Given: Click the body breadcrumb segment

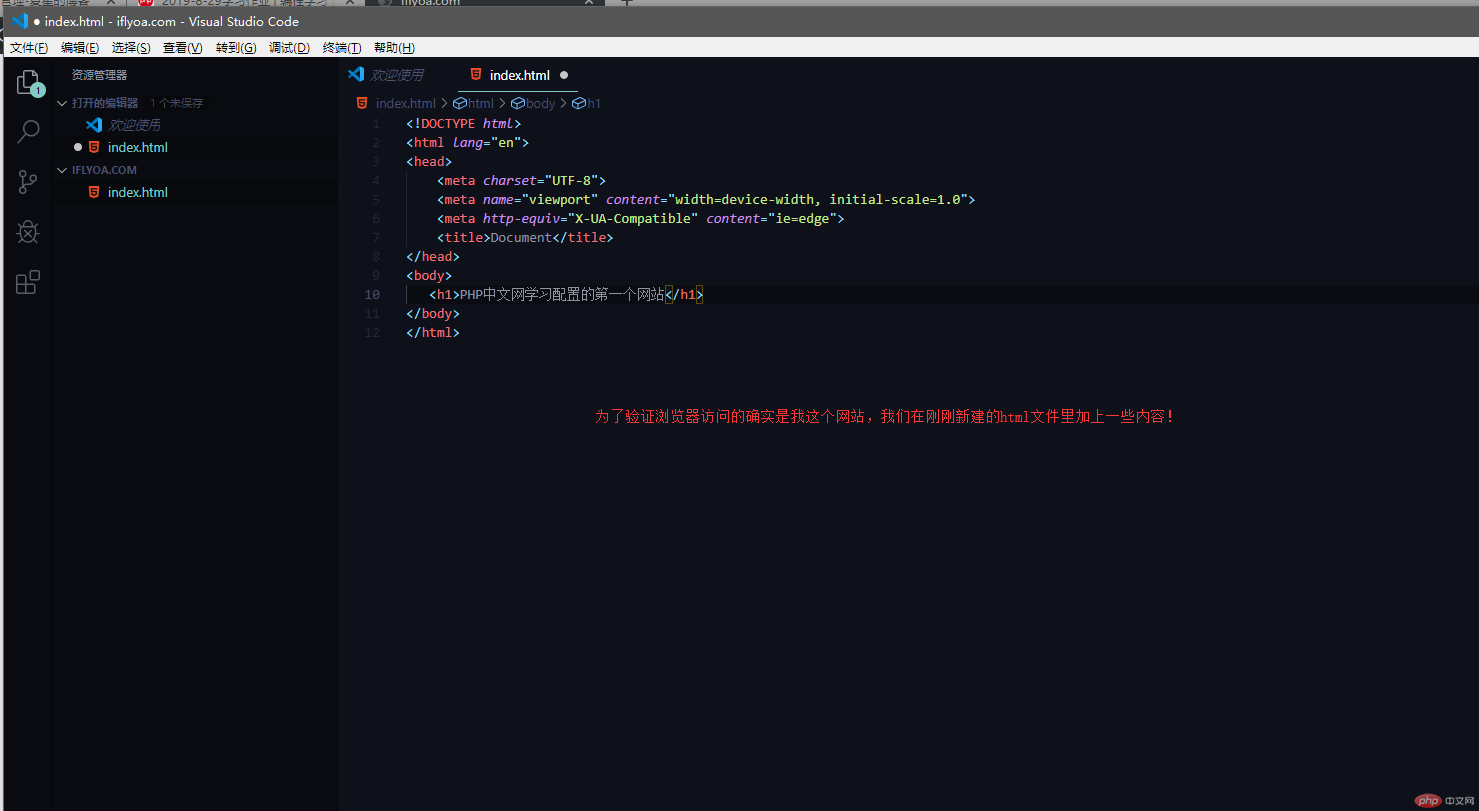Looking at the screenshot, I should [x=533, y=103].
